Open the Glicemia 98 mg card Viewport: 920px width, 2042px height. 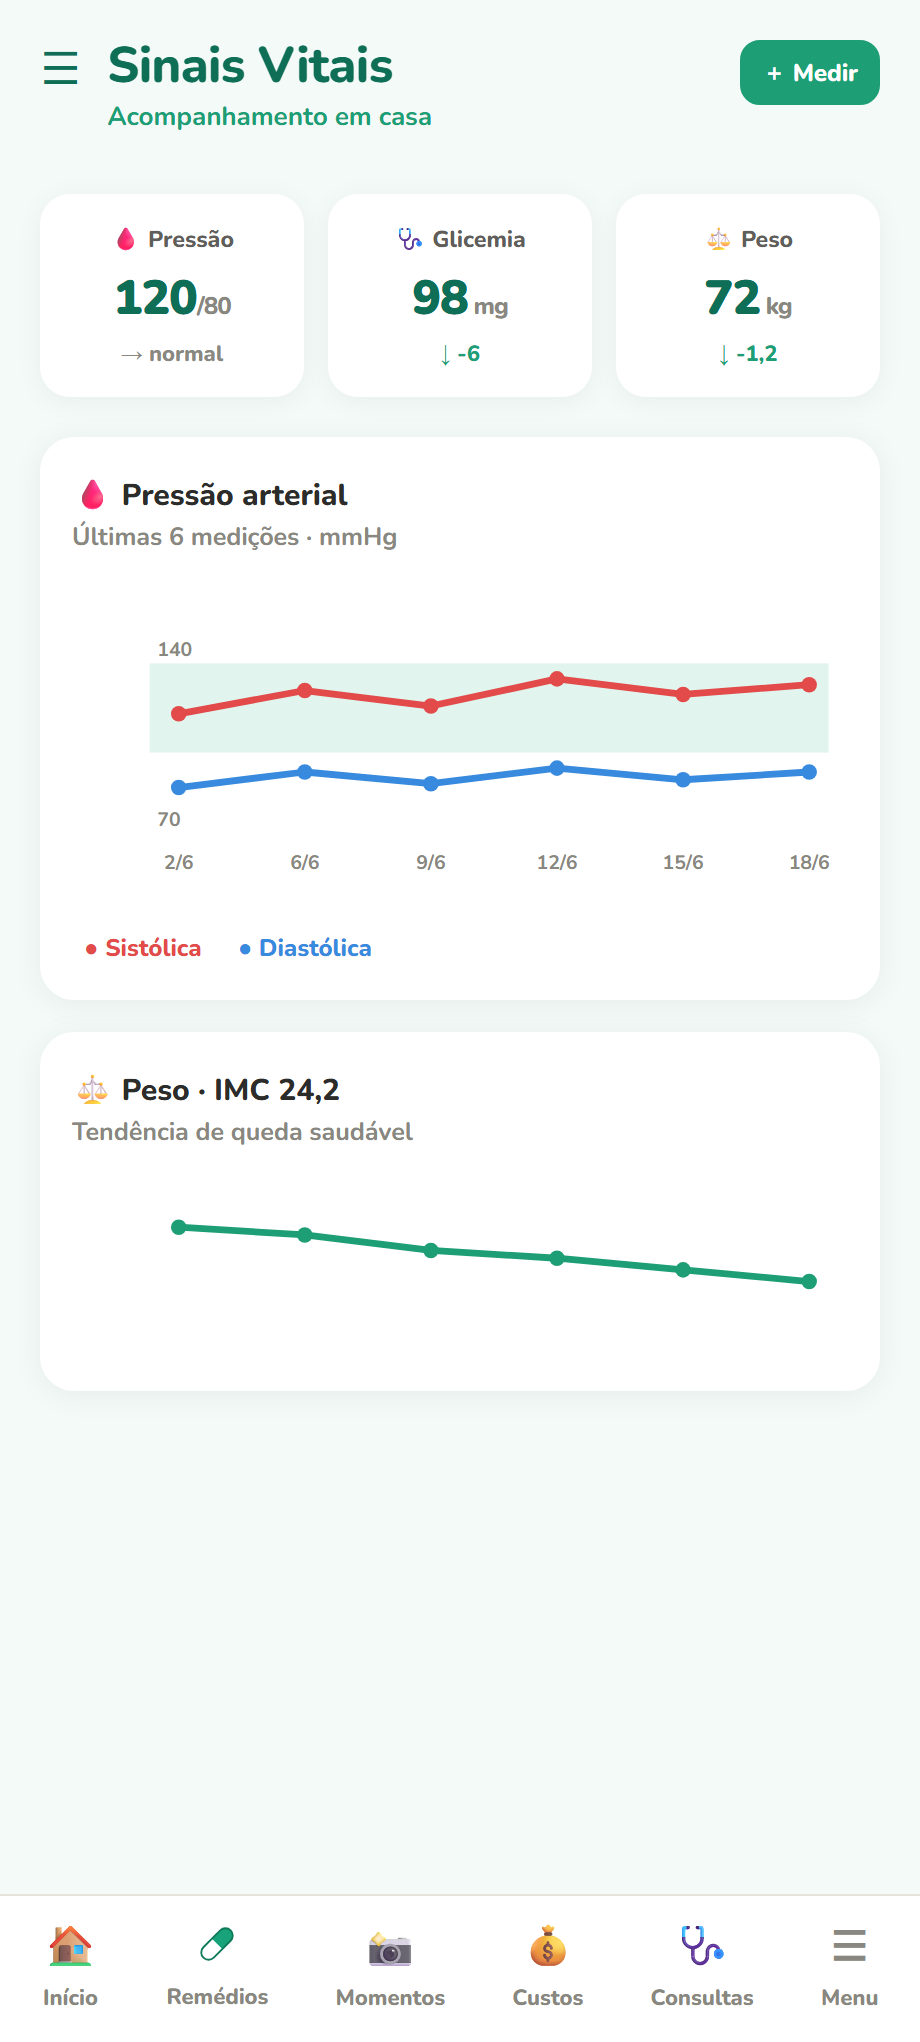coord(460,296)
